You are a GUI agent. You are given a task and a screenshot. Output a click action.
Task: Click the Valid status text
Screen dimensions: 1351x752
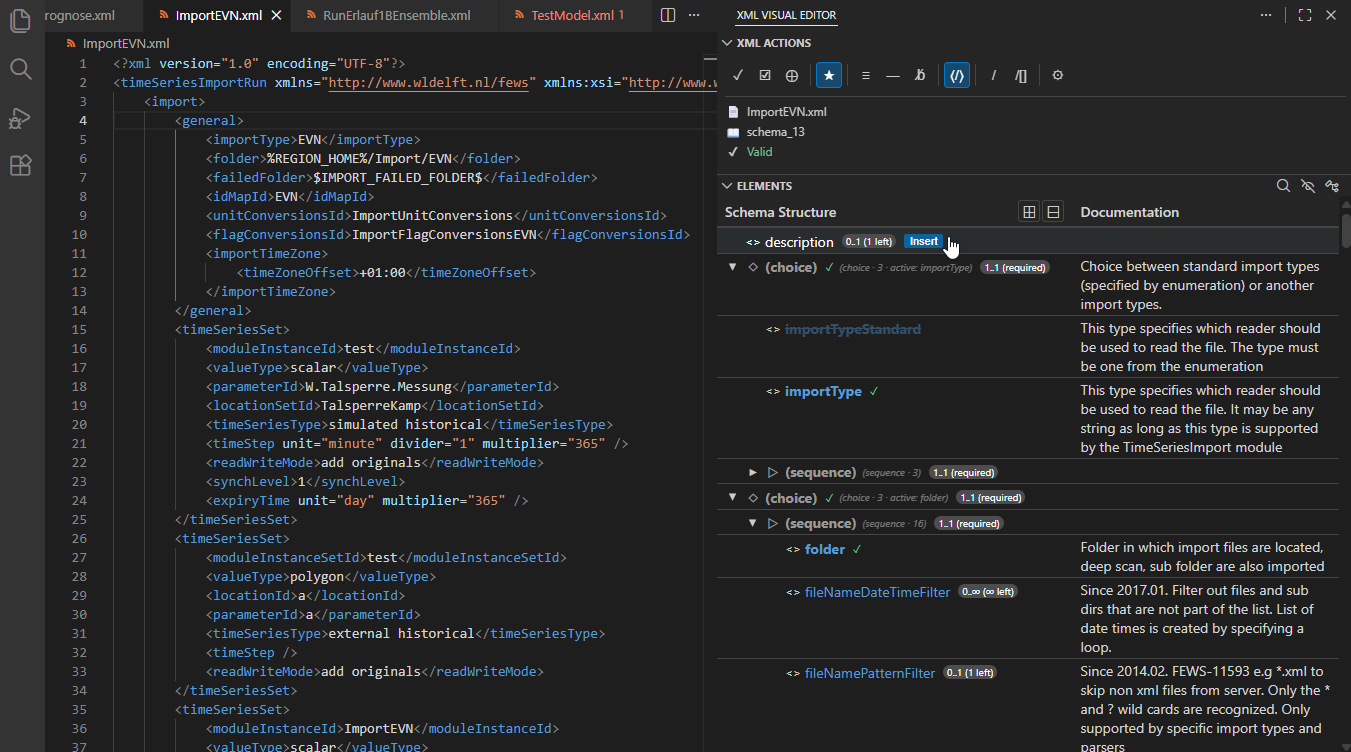[x=759, y=152]
